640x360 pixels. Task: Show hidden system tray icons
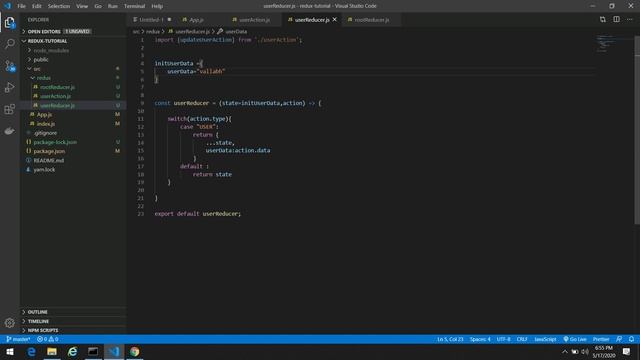click(565, 351)
